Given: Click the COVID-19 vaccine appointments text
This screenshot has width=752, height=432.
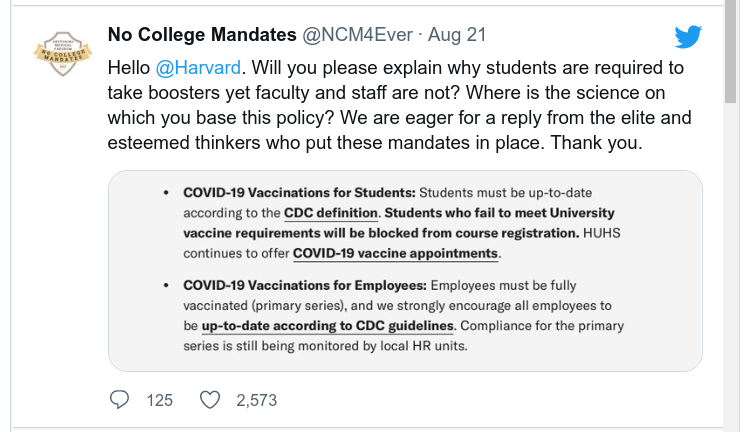Looking at the screenshot, I should tap(396, 252).
